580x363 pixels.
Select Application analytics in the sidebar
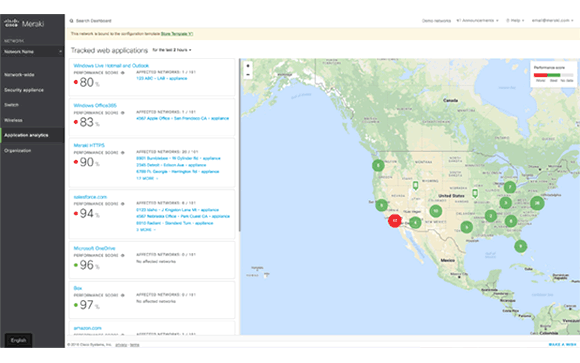(33, 135)
